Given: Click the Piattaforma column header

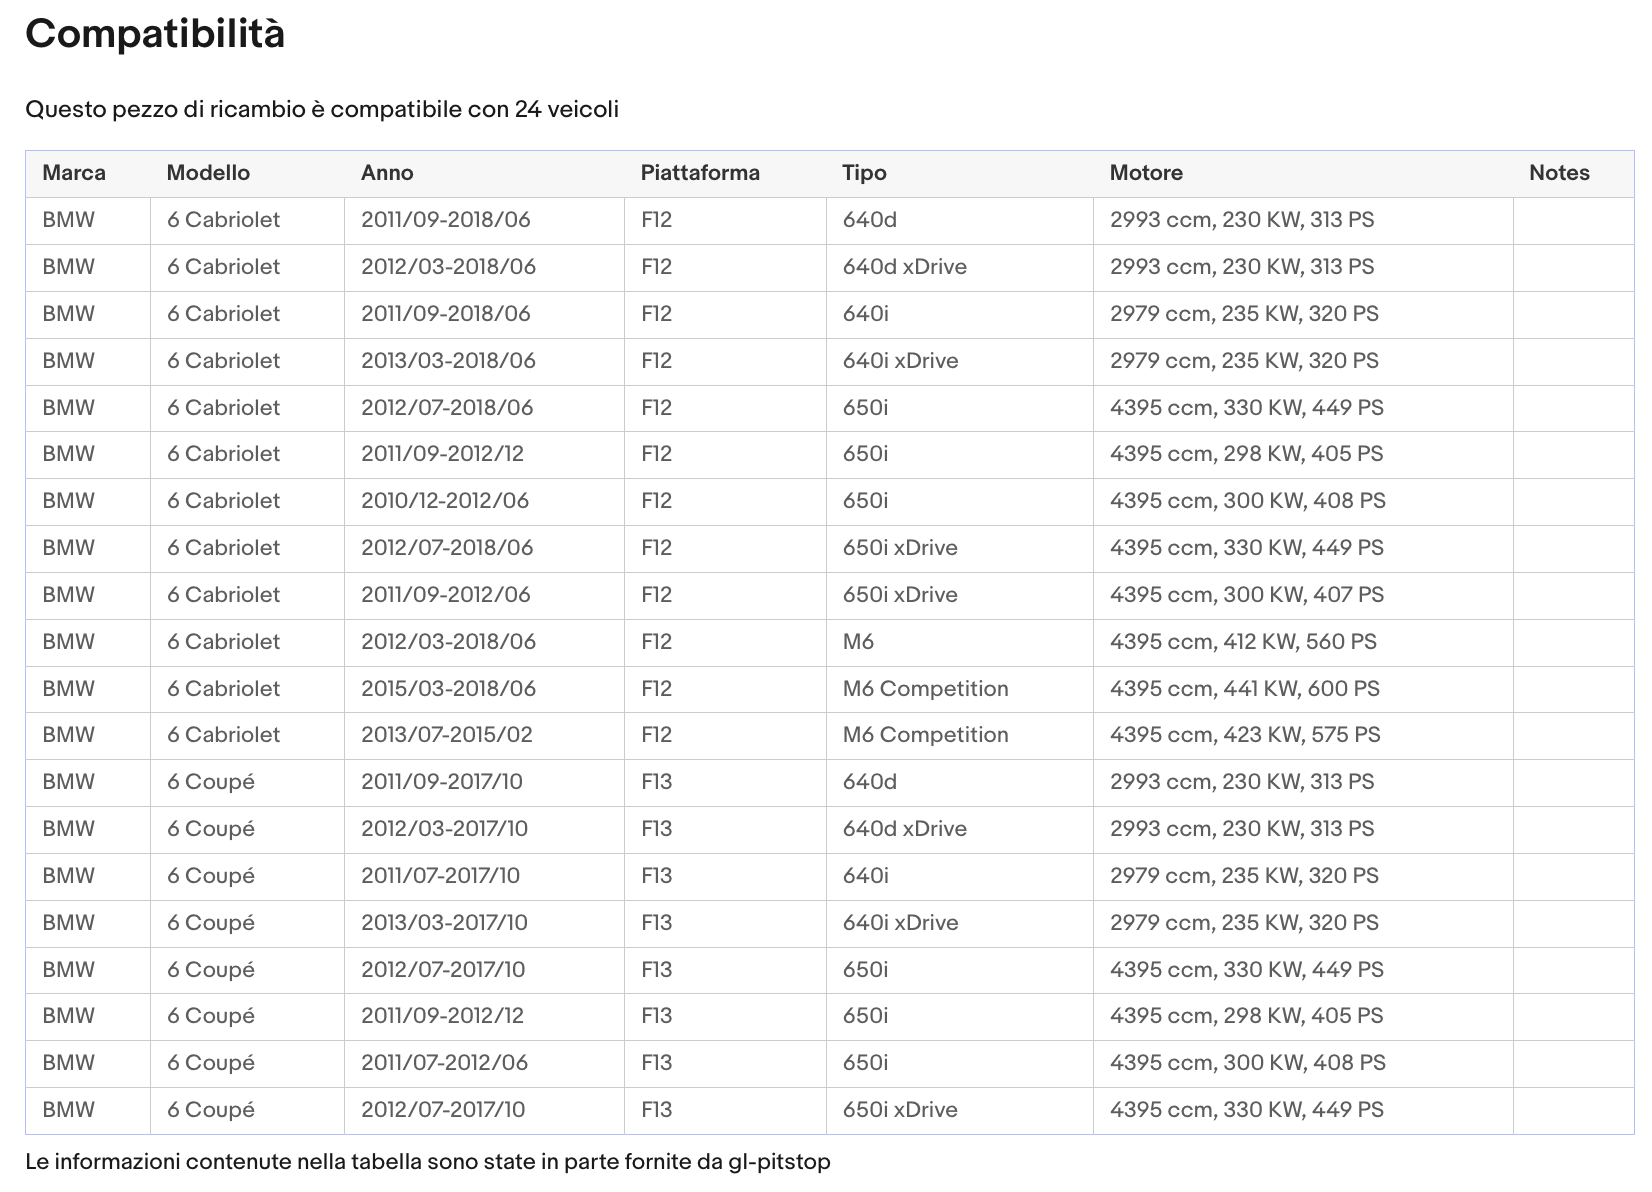Looking at the screenshot, I should [x=700, y=173].
